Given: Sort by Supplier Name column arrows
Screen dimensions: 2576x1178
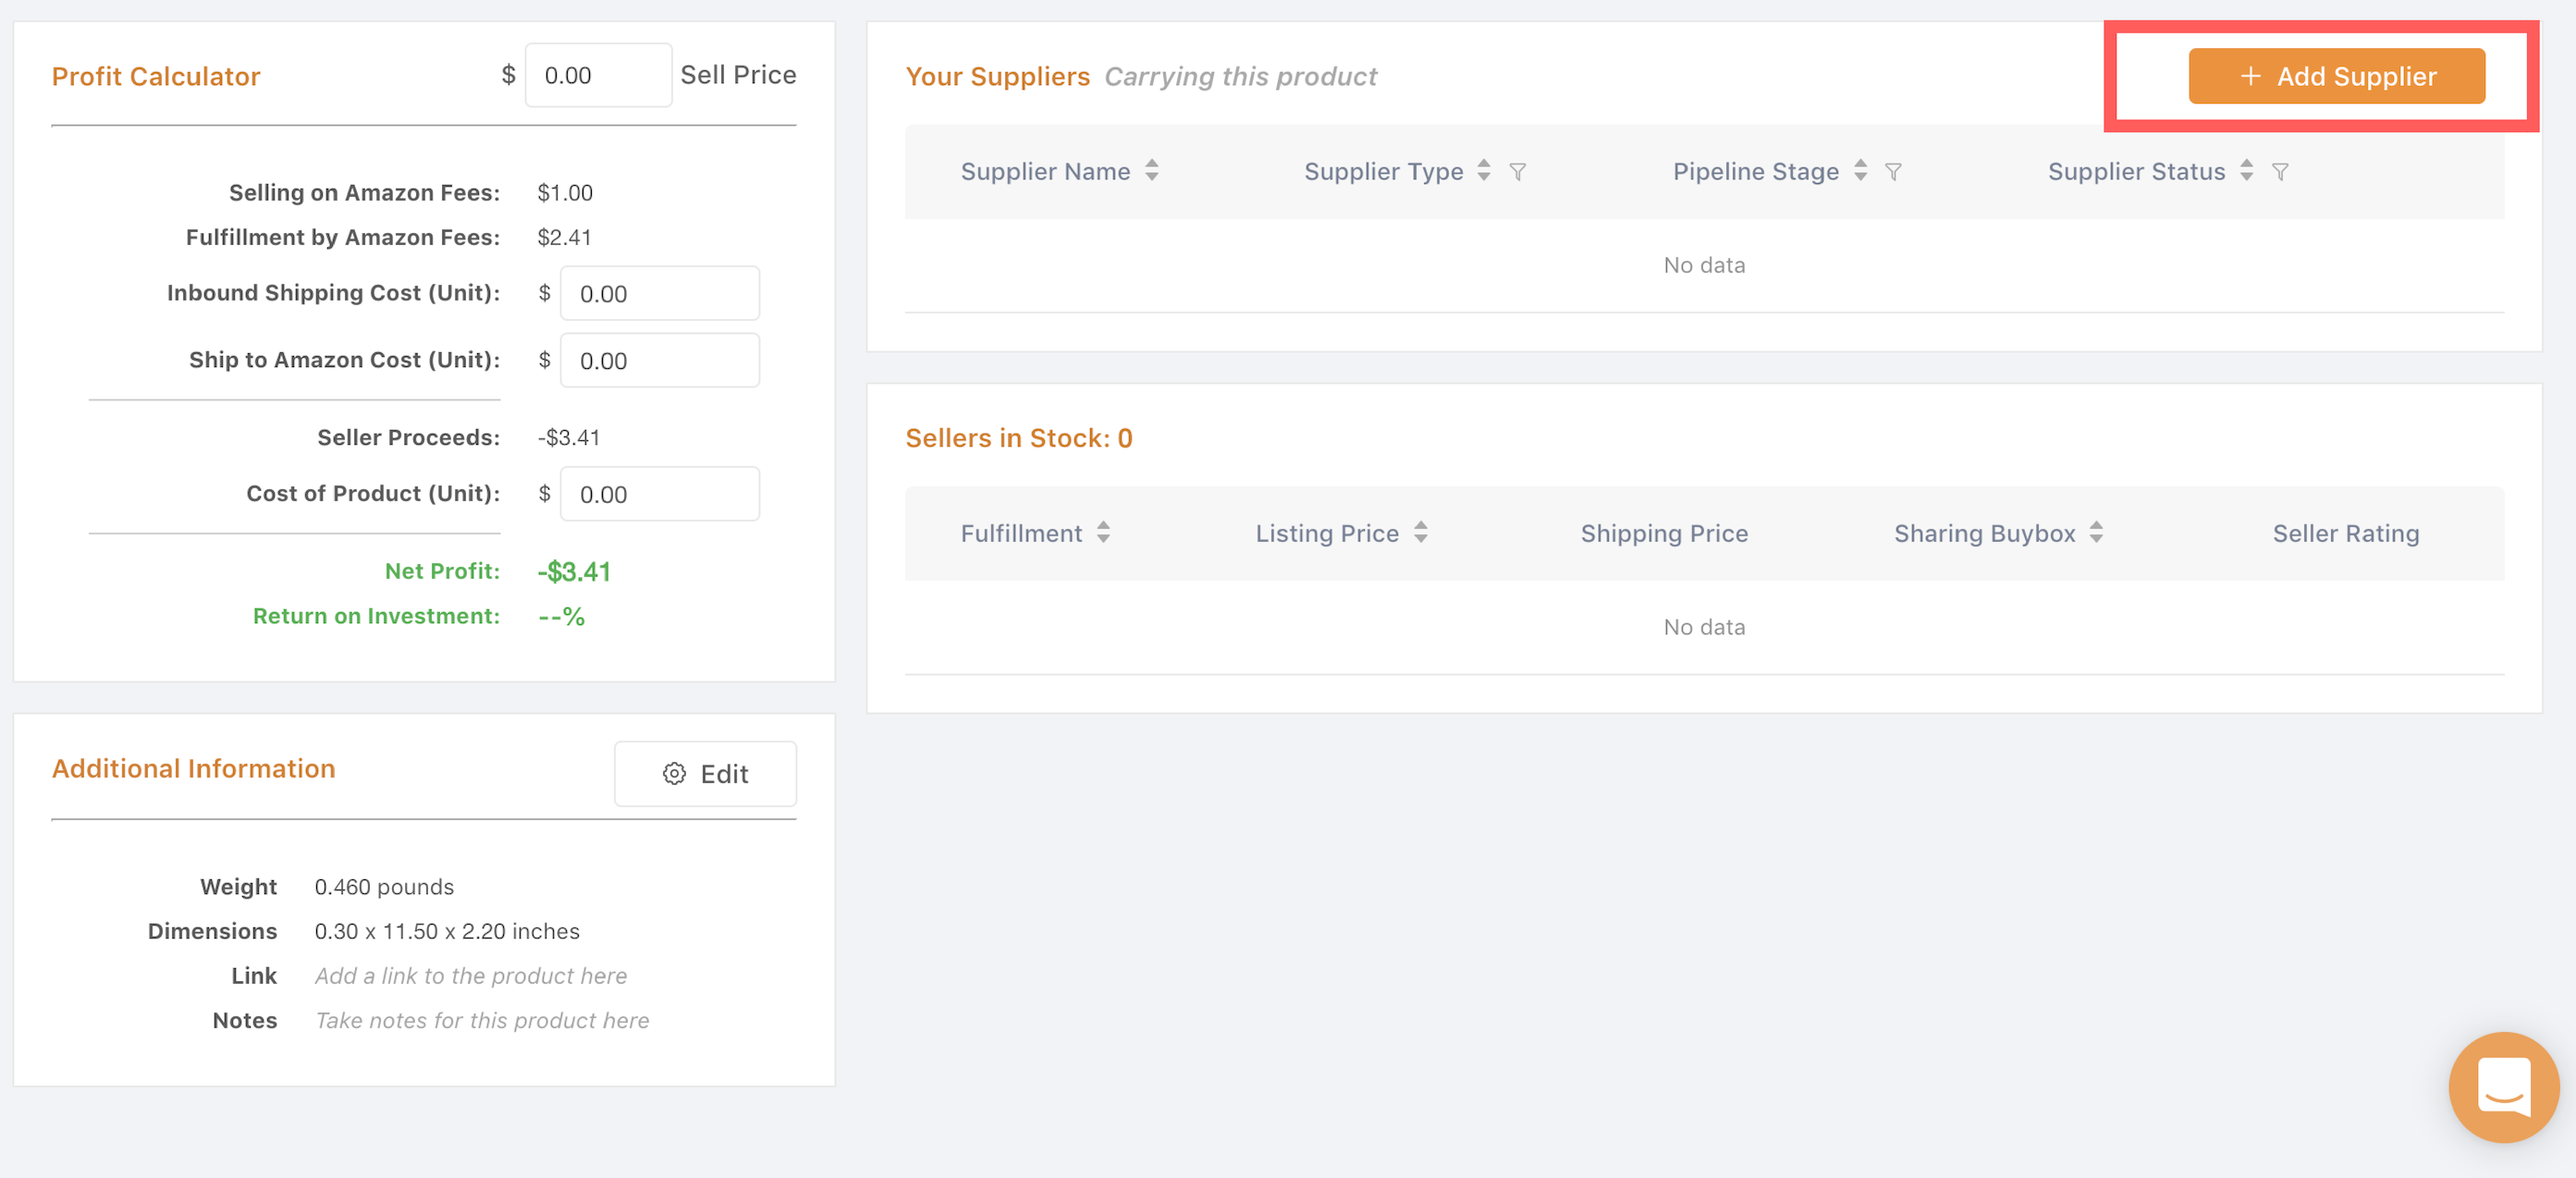Looking at the screenshot, I should click(x=1152, y=171).
